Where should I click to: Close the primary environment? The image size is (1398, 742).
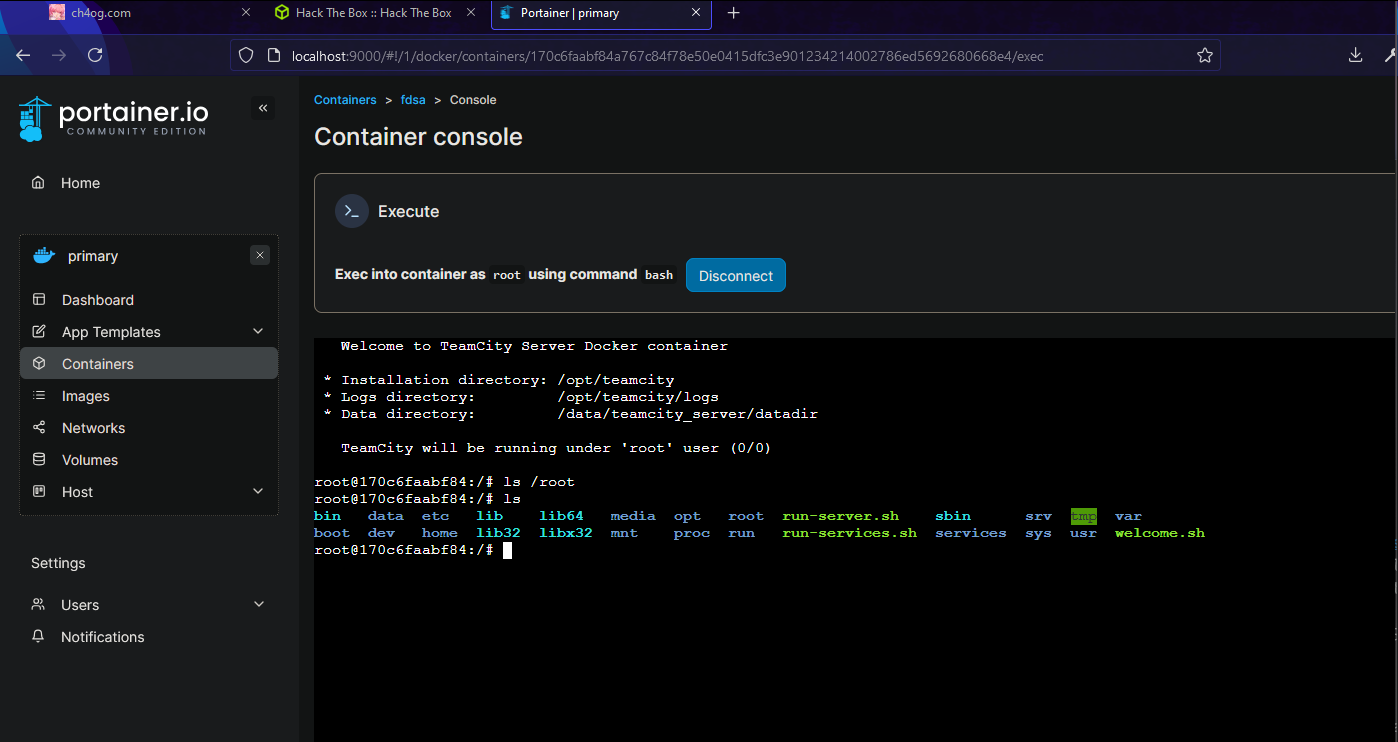tap(260, 256)
